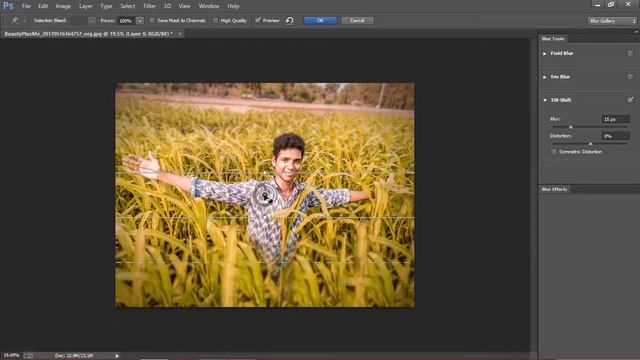Click the Doc size text in status bar
640x360 pixels.
(74, 356)
